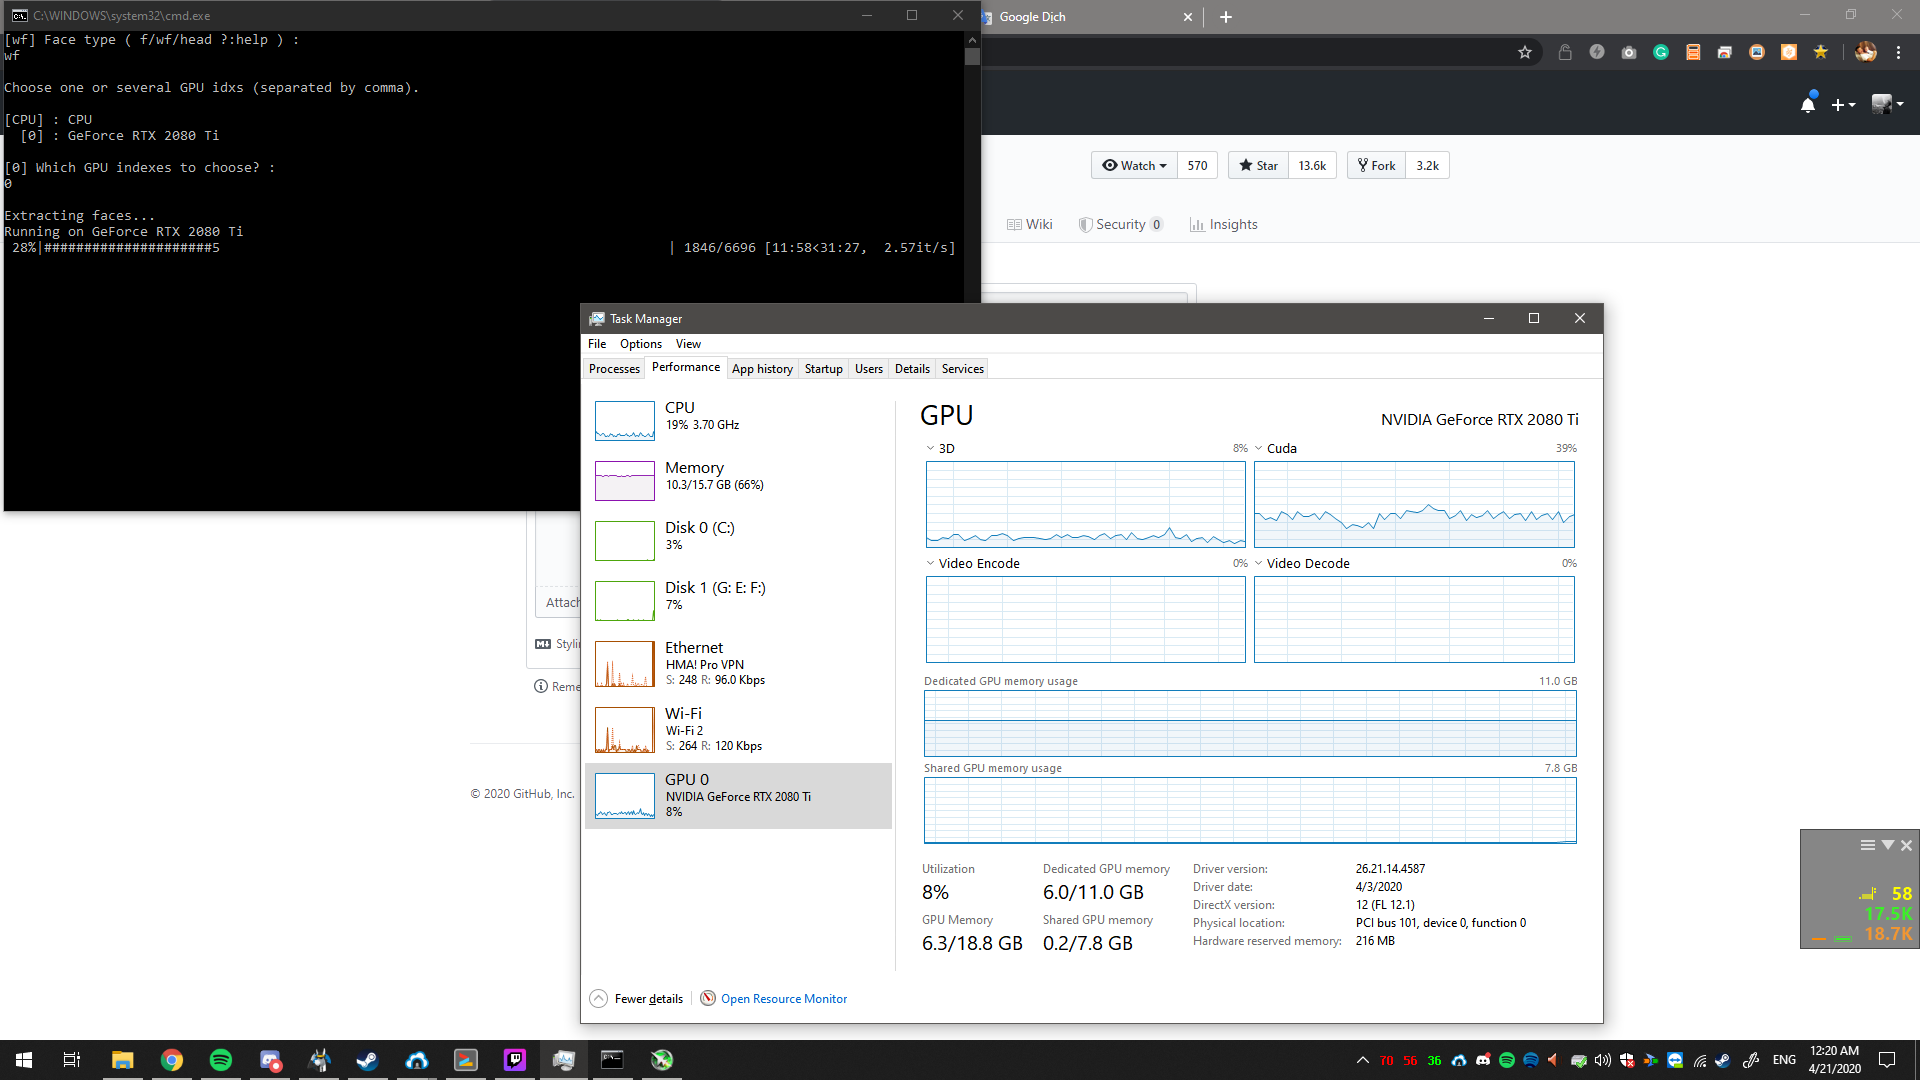Screen dimensions: 1920x1080
Task: Collapse the Cuda graph section
Action: click(1258, 448)
